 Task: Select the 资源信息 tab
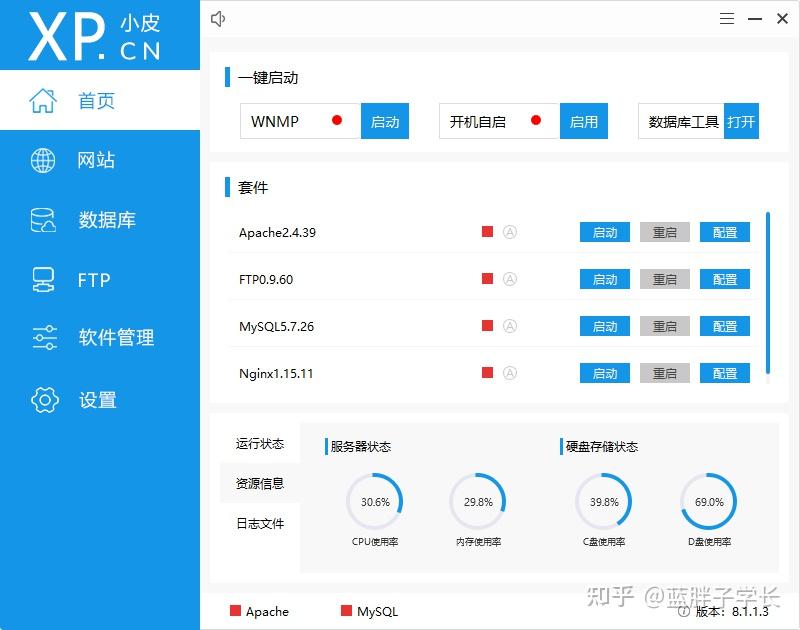260,483
